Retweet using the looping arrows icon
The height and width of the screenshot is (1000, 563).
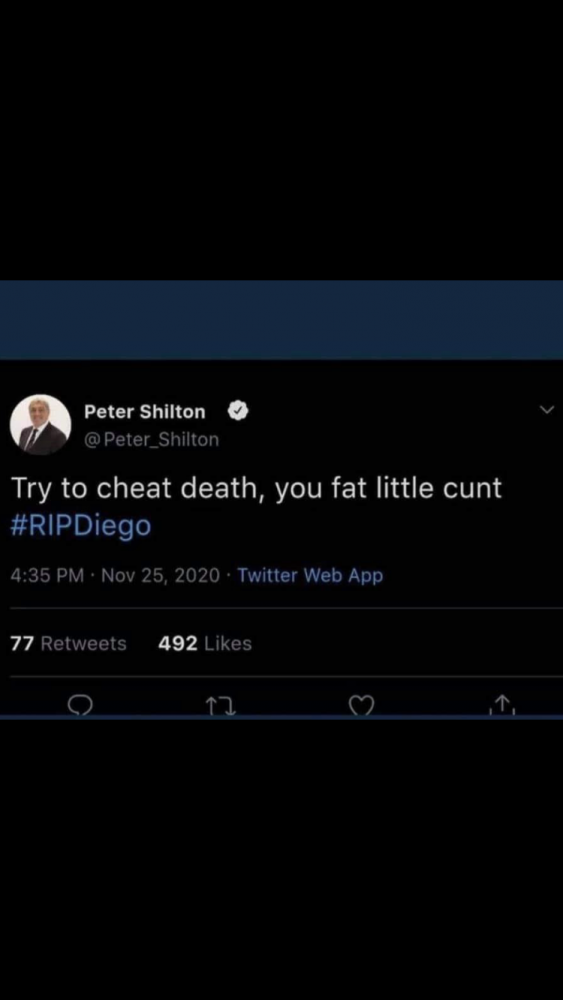pyautogui.click(x=221, y=705)
